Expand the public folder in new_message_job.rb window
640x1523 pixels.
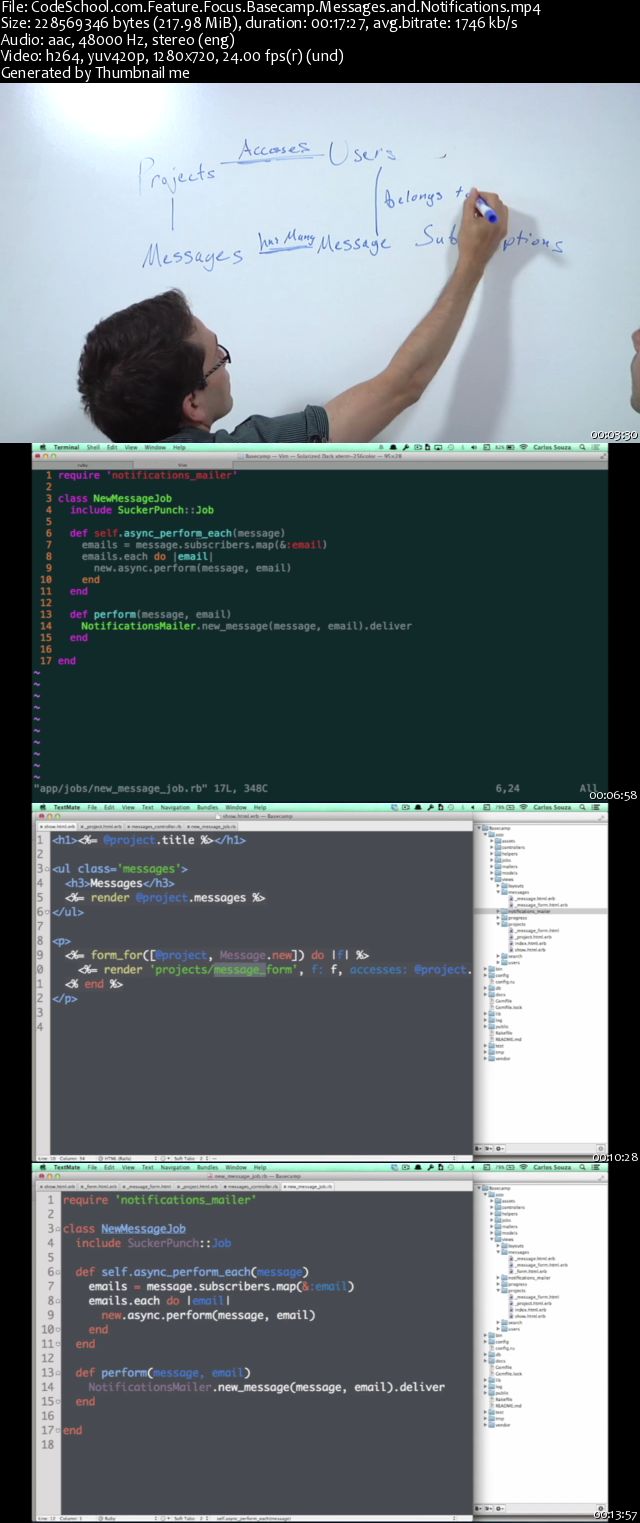tap(485, 1393)
